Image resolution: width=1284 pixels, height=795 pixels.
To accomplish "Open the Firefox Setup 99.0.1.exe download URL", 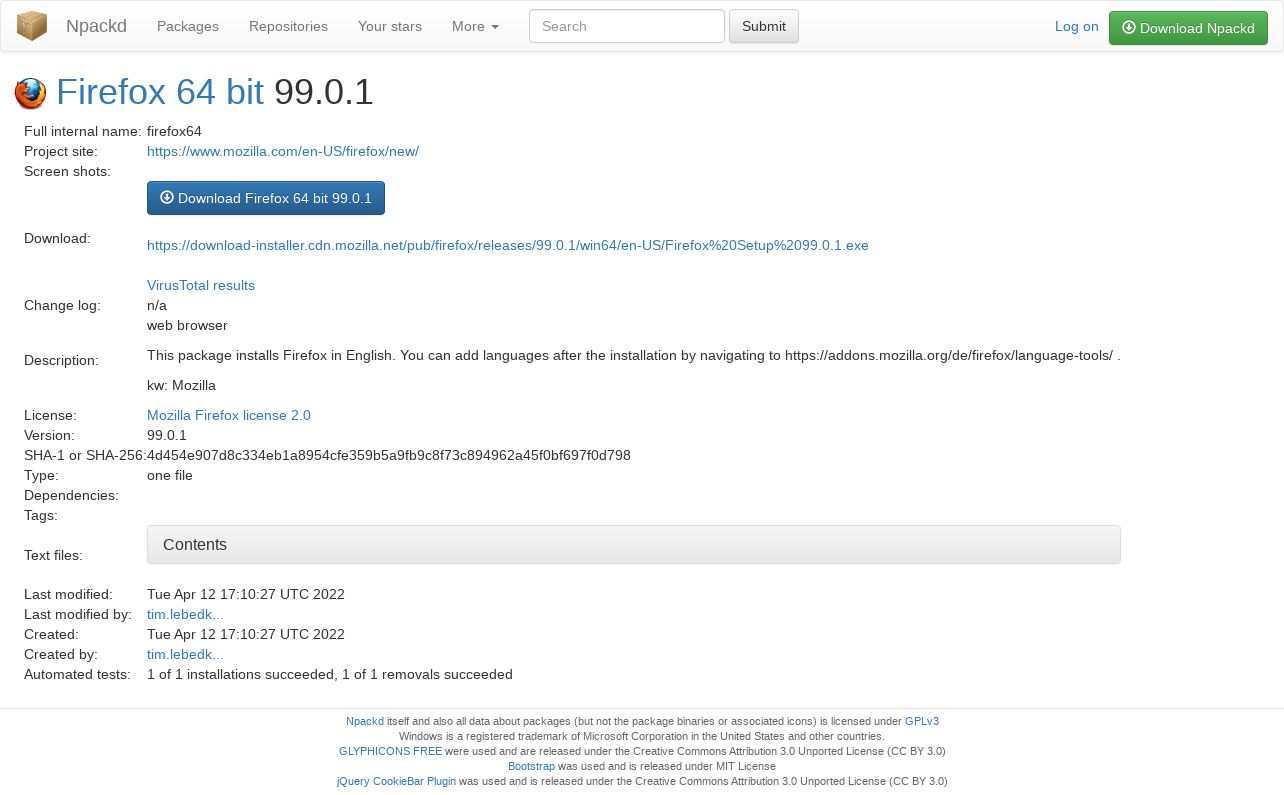I will 508,245.
